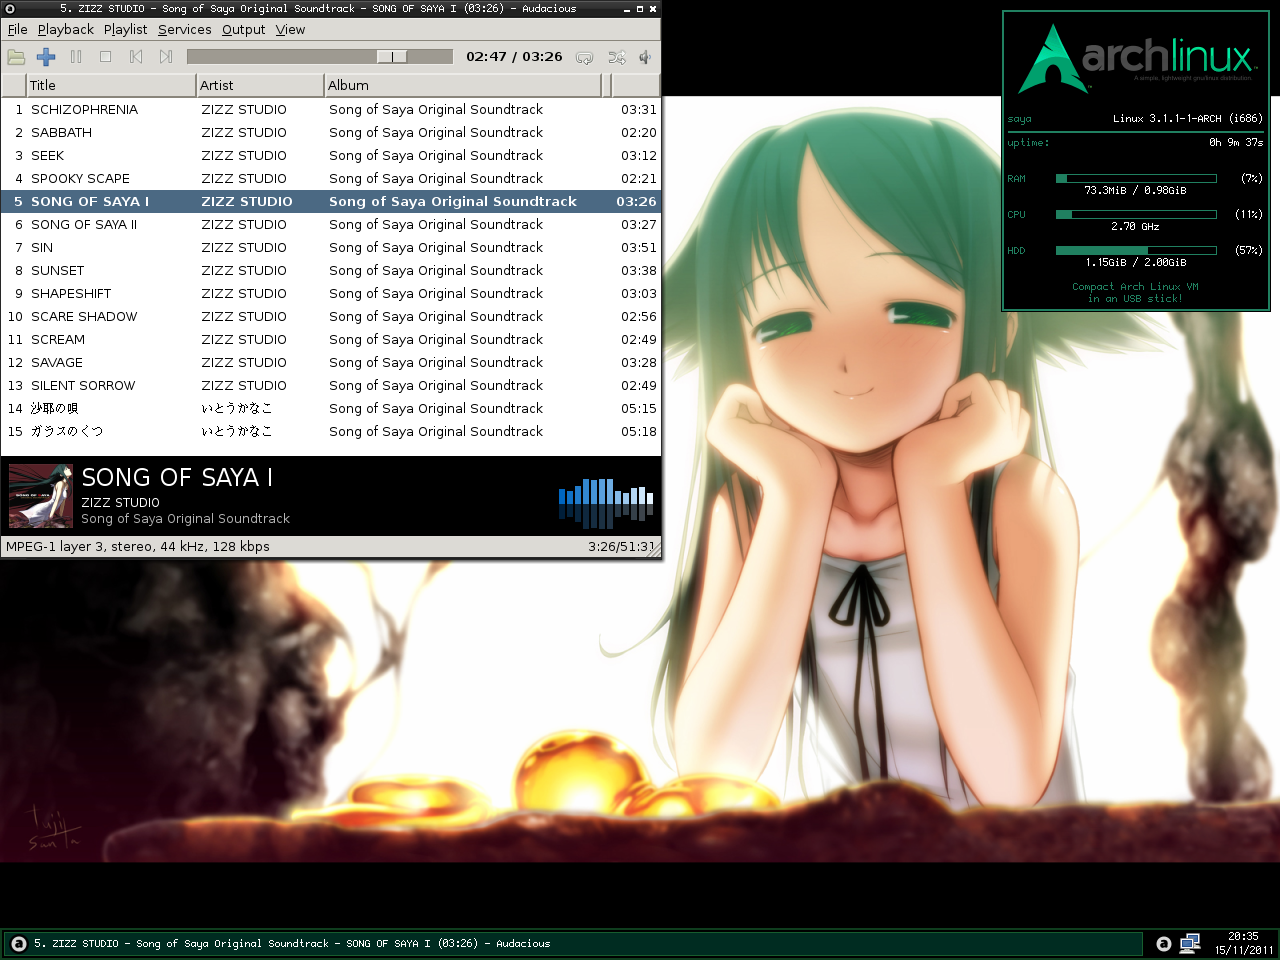
Task: Select track 2 SABBATH
Action: (x=331, y=132)
